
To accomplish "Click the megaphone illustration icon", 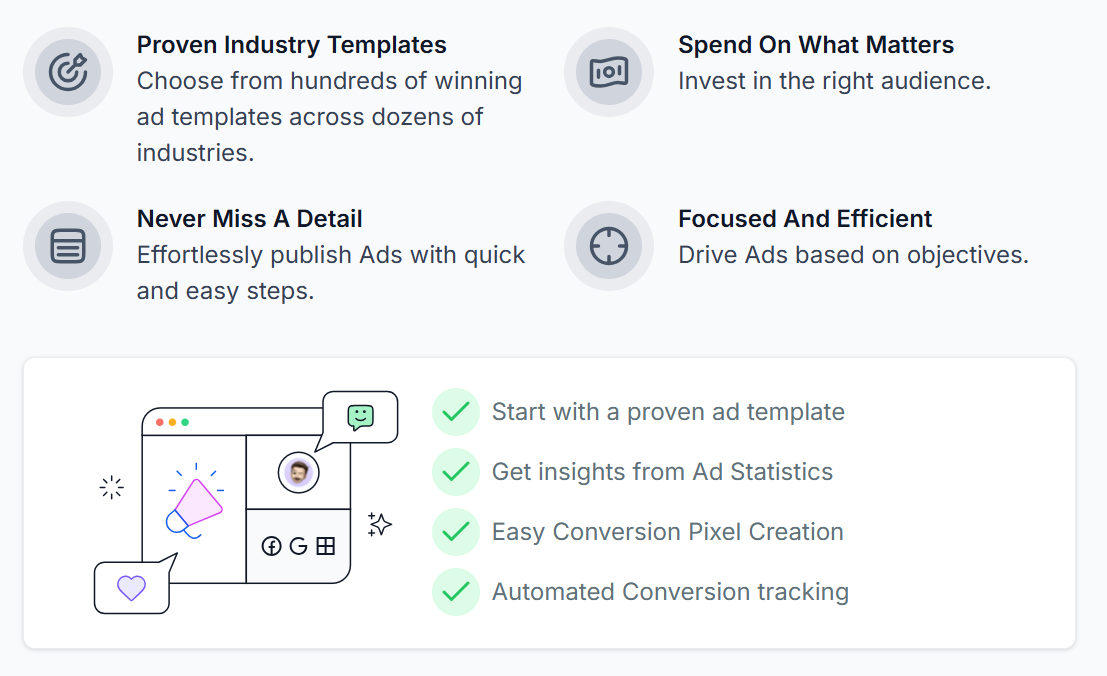I will point(194,504).
